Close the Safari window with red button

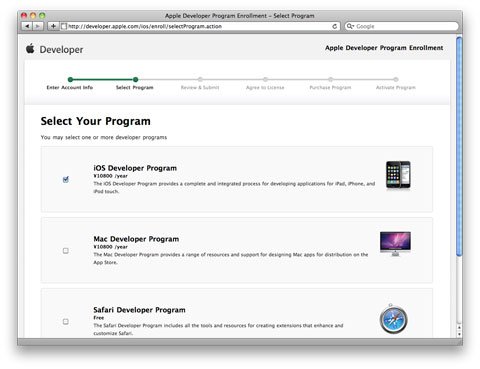(x=24, y=16)
